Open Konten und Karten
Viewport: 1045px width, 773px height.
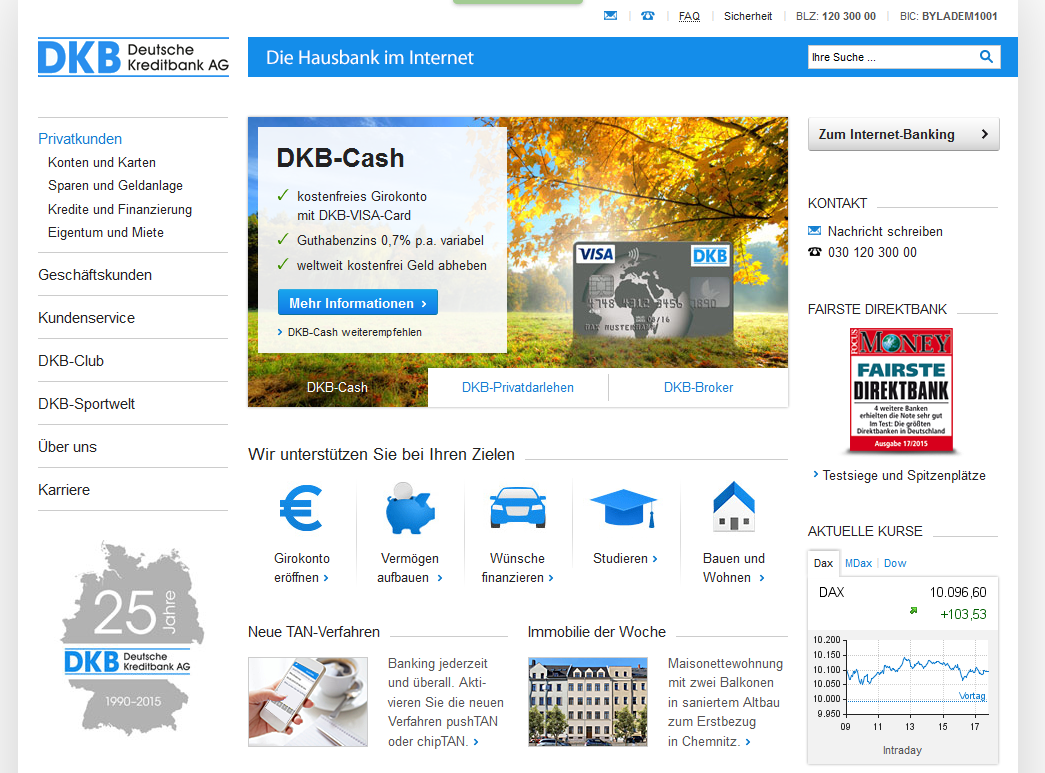click(x=102, y=163)
